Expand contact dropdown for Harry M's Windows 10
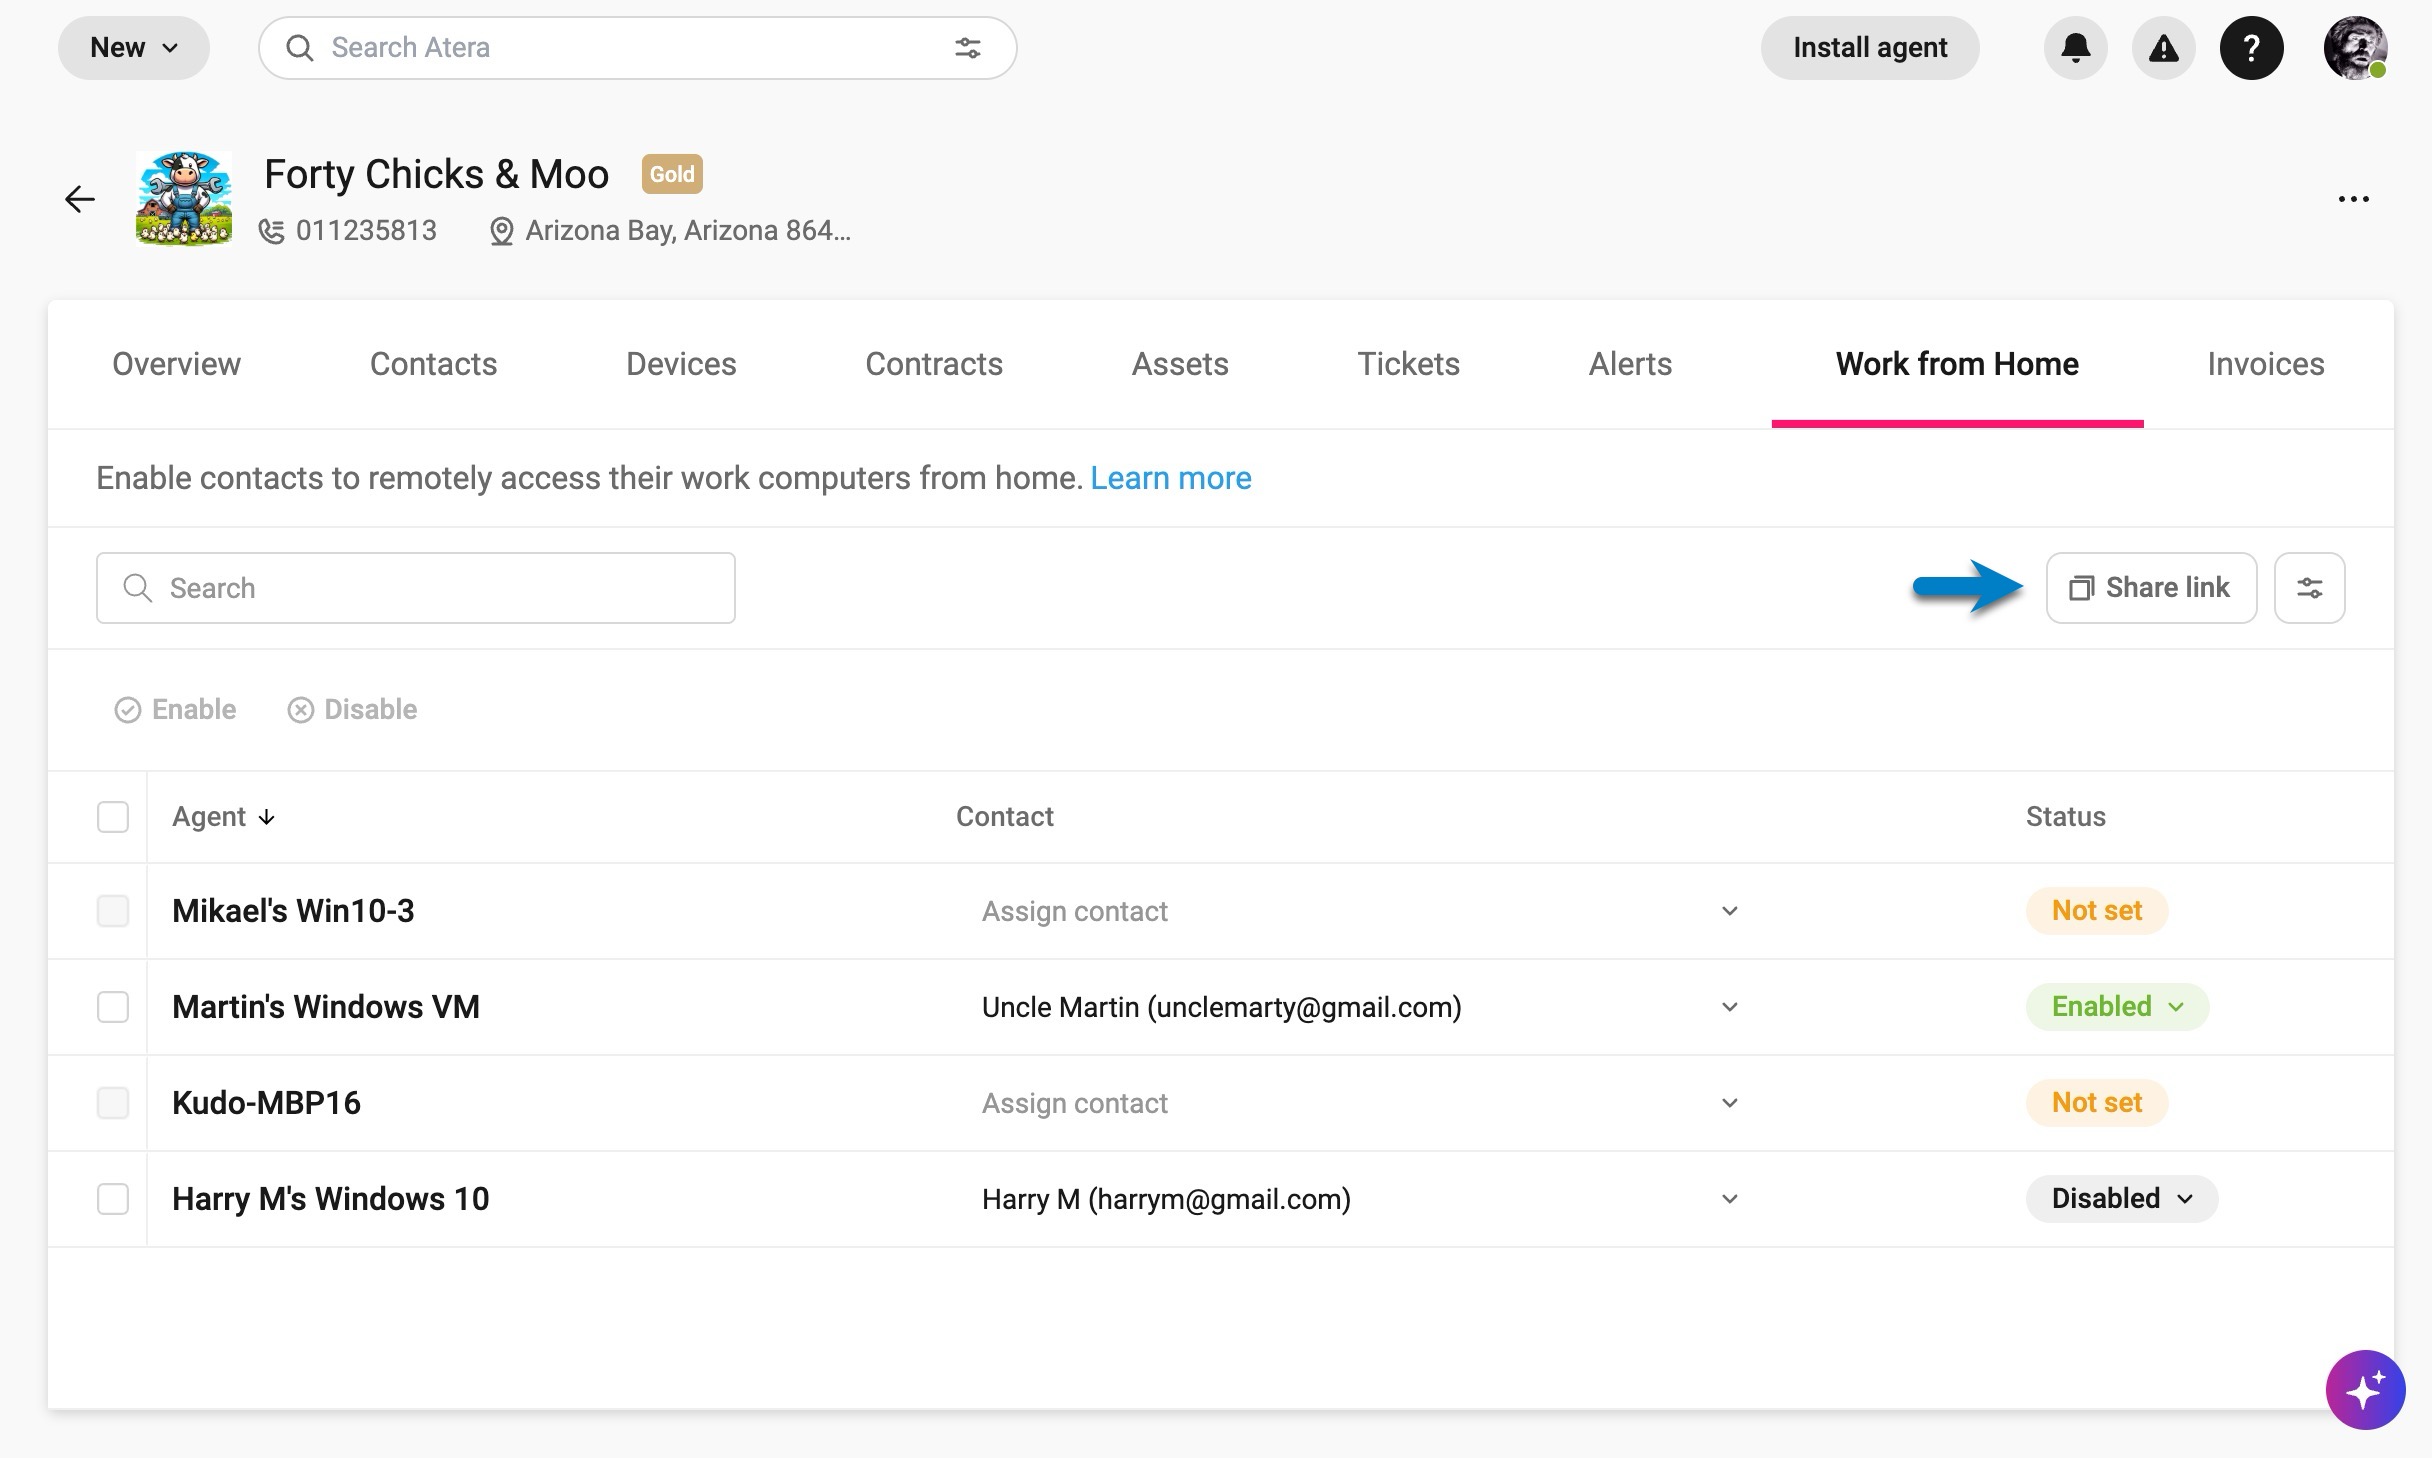This screenshot has height=1458, width=2432. pos(1730,1199)
